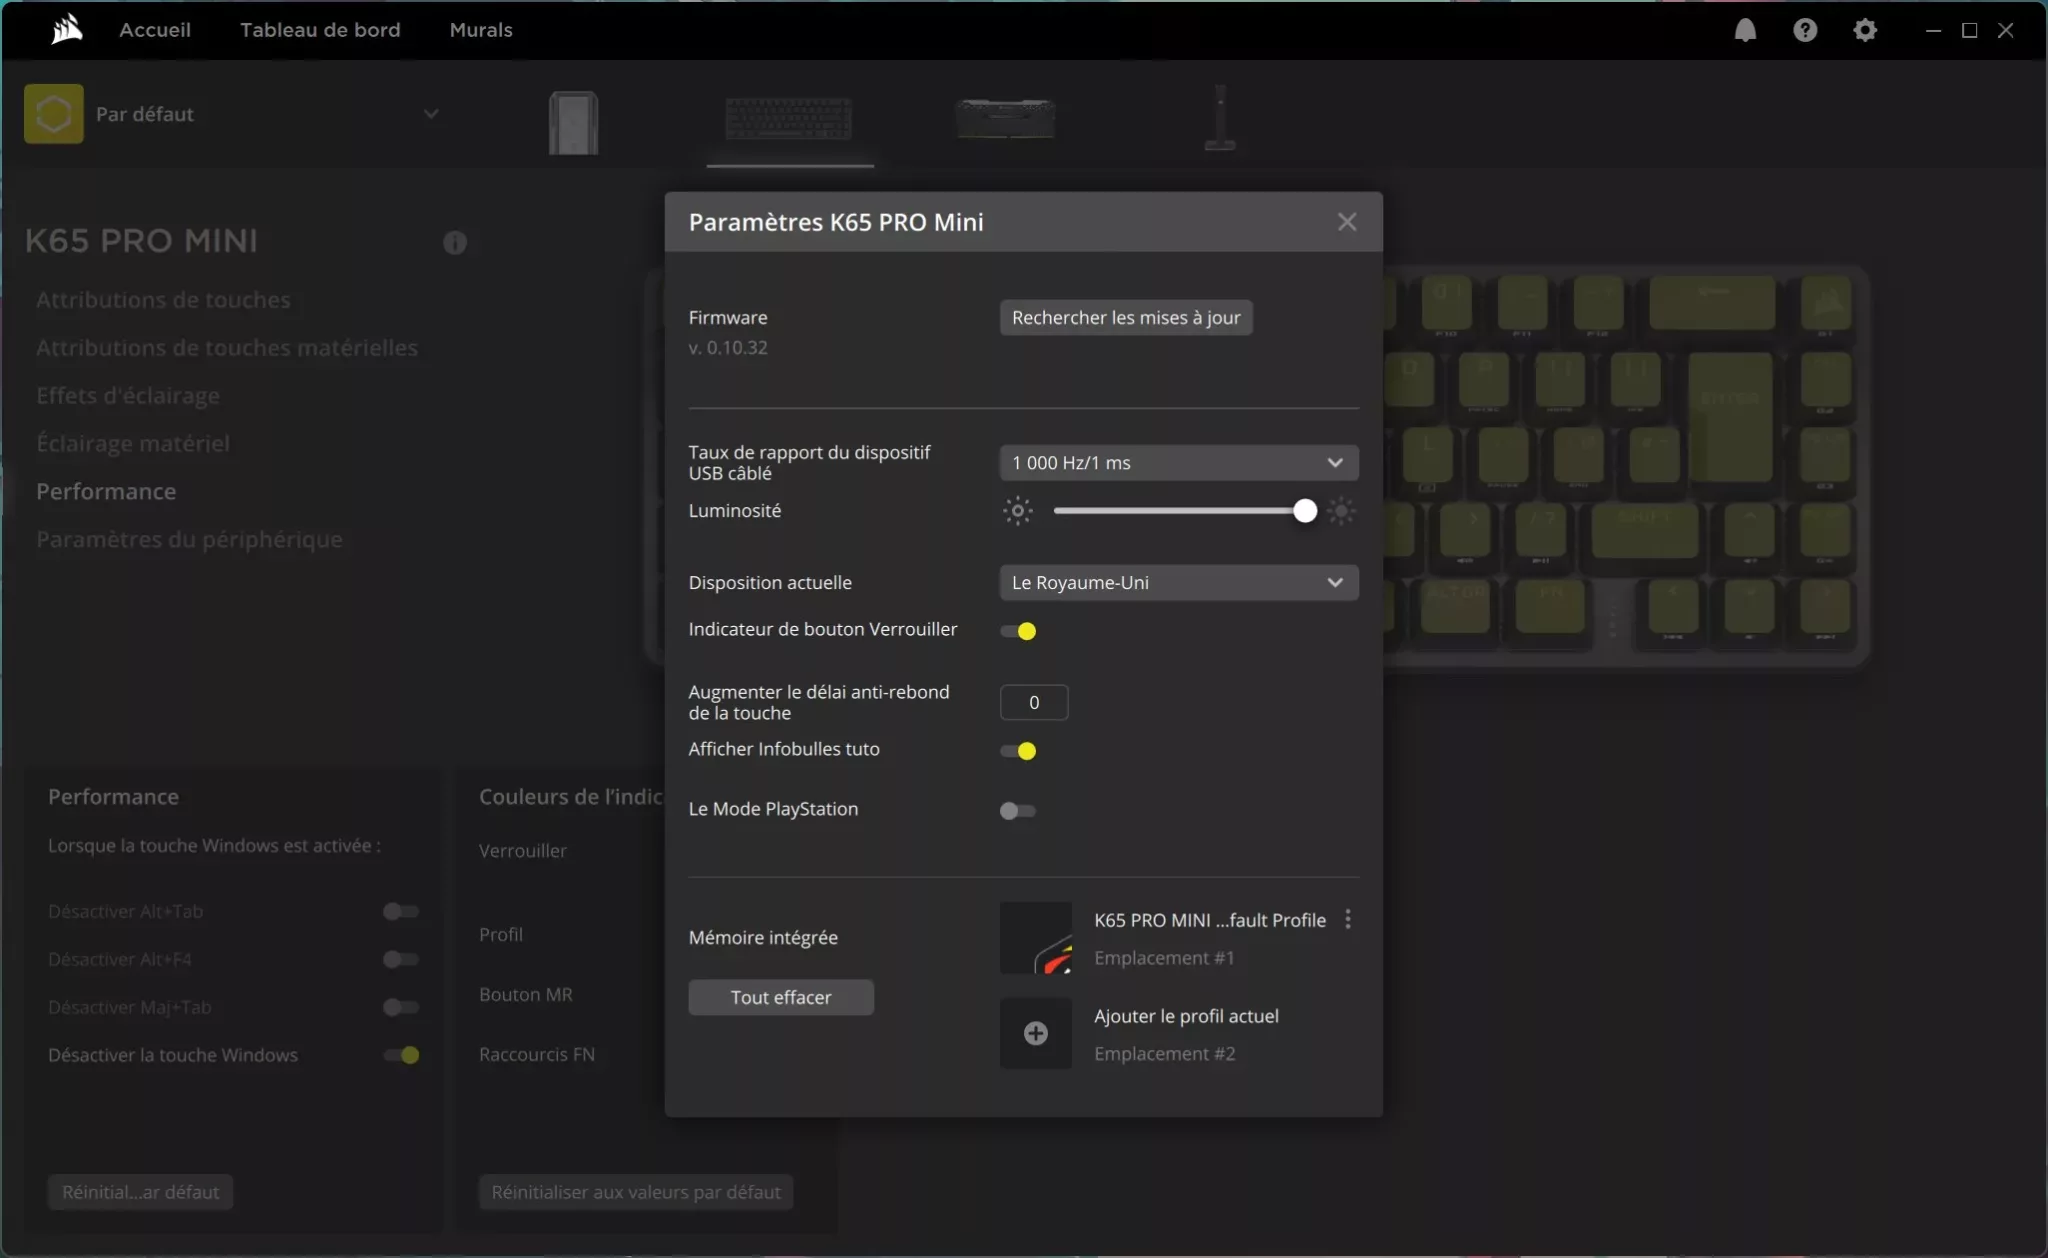The image size is (2048, 1258).
Task: Select the PC tower device icon
Action: pyautogui.click(x=573, y=120)
